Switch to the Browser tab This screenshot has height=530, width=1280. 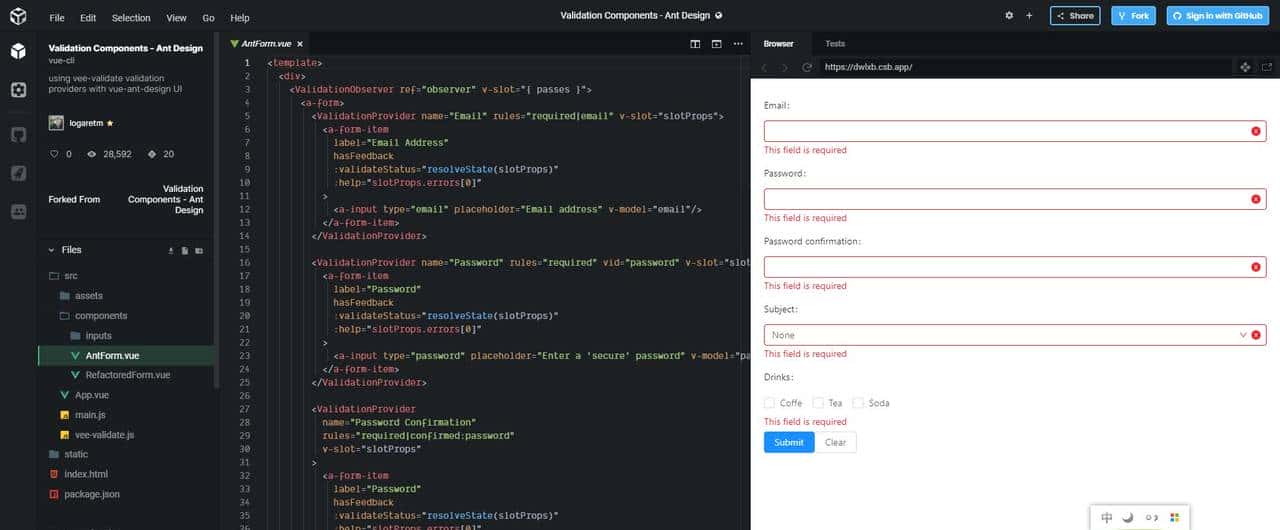pyautogui.click(x=778, y=44)
